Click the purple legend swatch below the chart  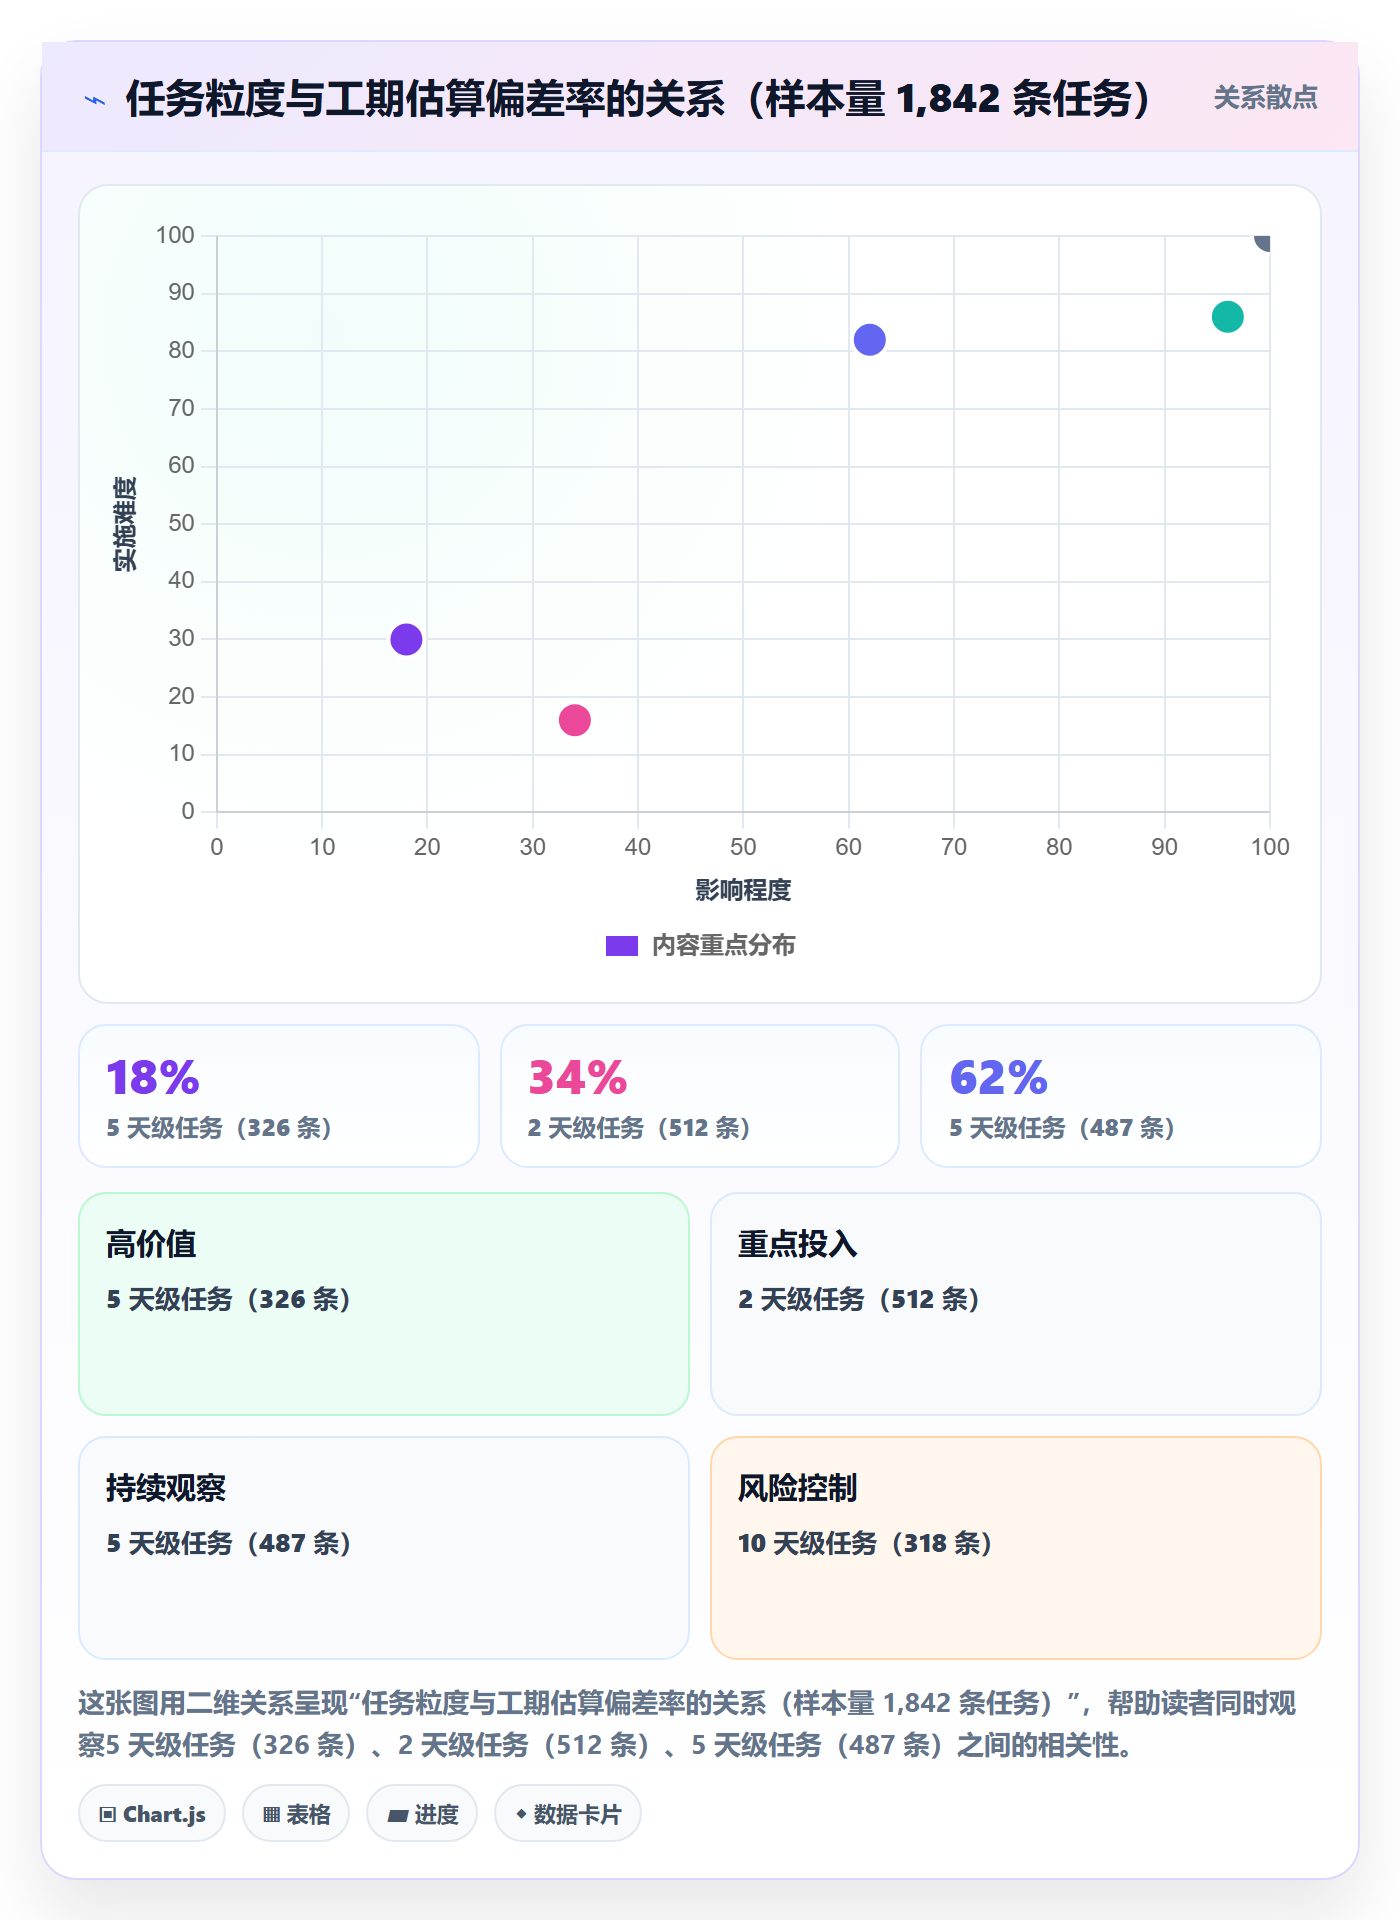pyautogui.click(x=622, y=946)
